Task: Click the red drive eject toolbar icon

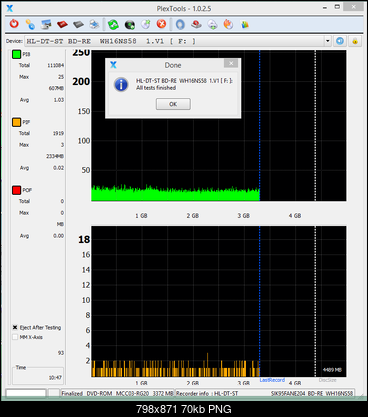Action: click(x=196, y=24)
